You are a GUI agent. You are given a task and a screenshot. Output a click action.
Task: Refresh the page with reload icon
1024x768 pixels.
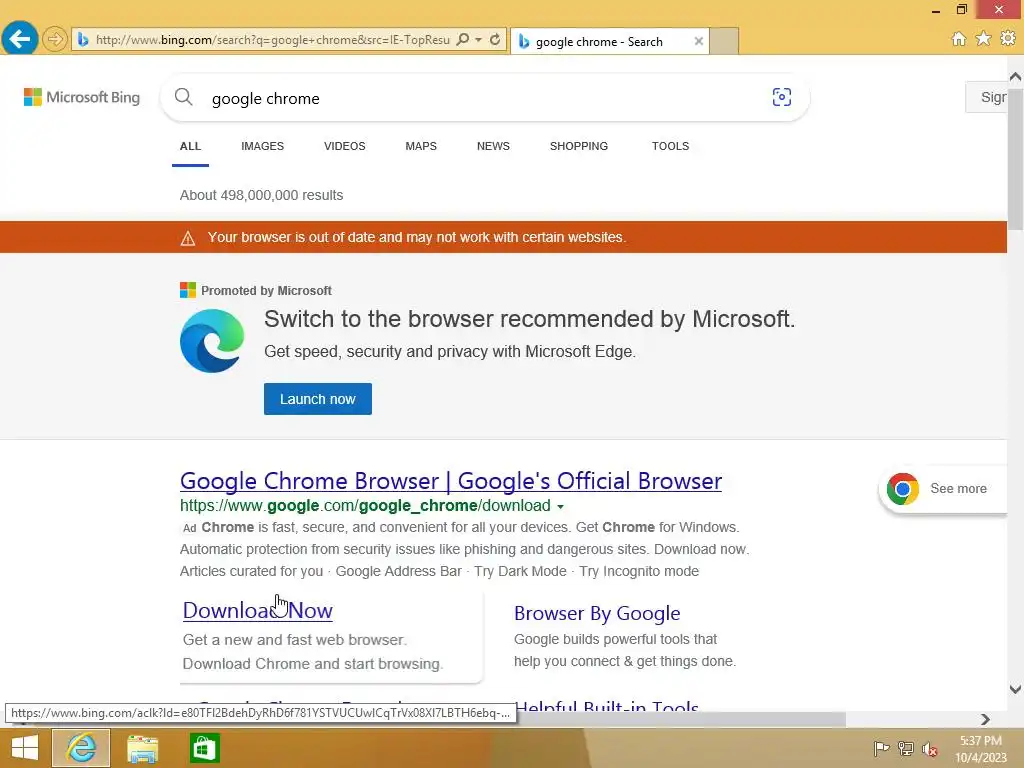tap(495, 40)
